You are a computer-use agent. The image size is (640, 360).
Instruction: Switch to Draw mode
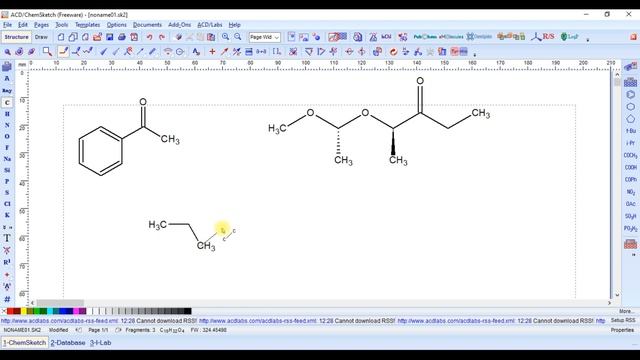(41, 37)
